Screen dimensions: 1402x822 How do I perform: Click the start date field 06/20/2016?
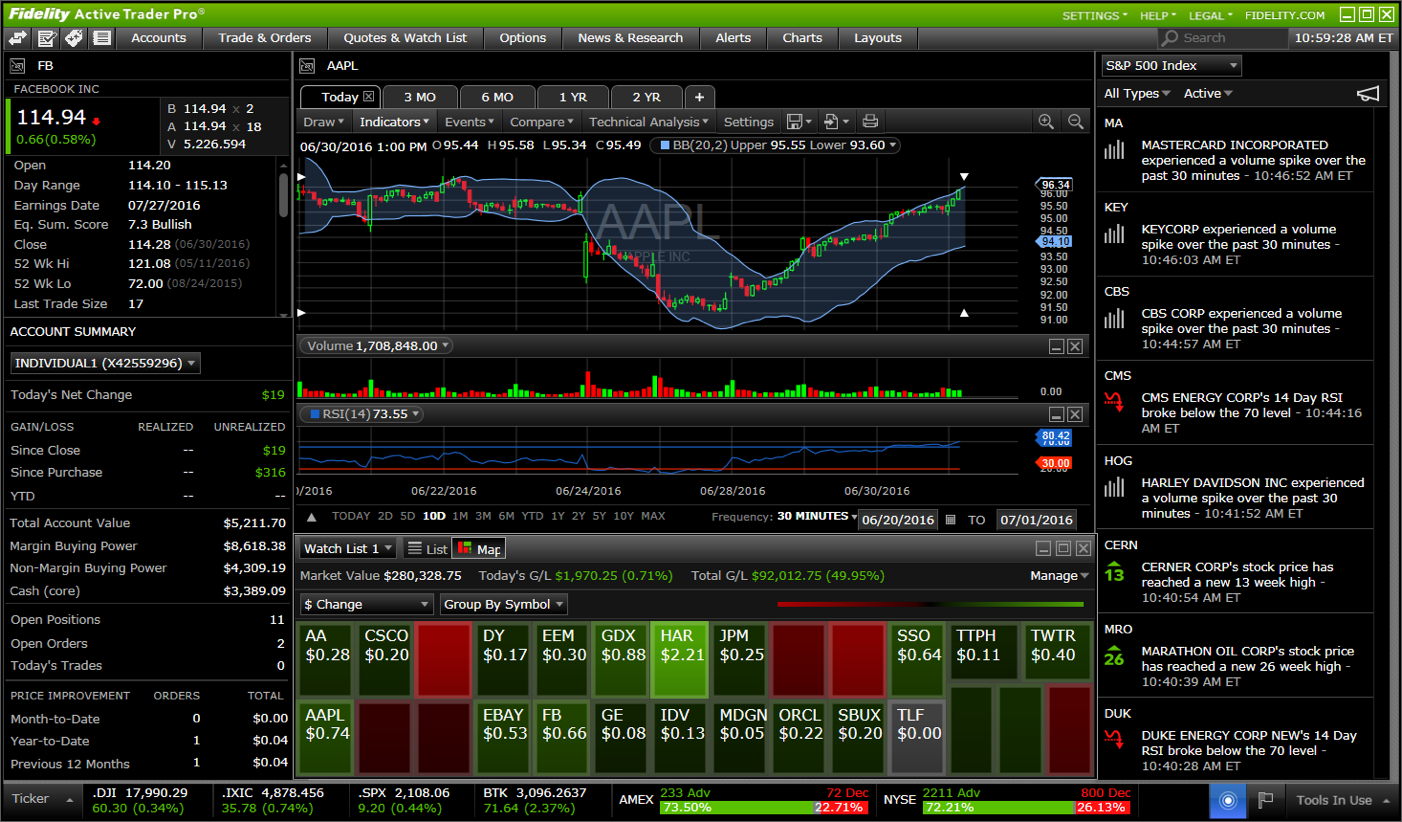898,520
